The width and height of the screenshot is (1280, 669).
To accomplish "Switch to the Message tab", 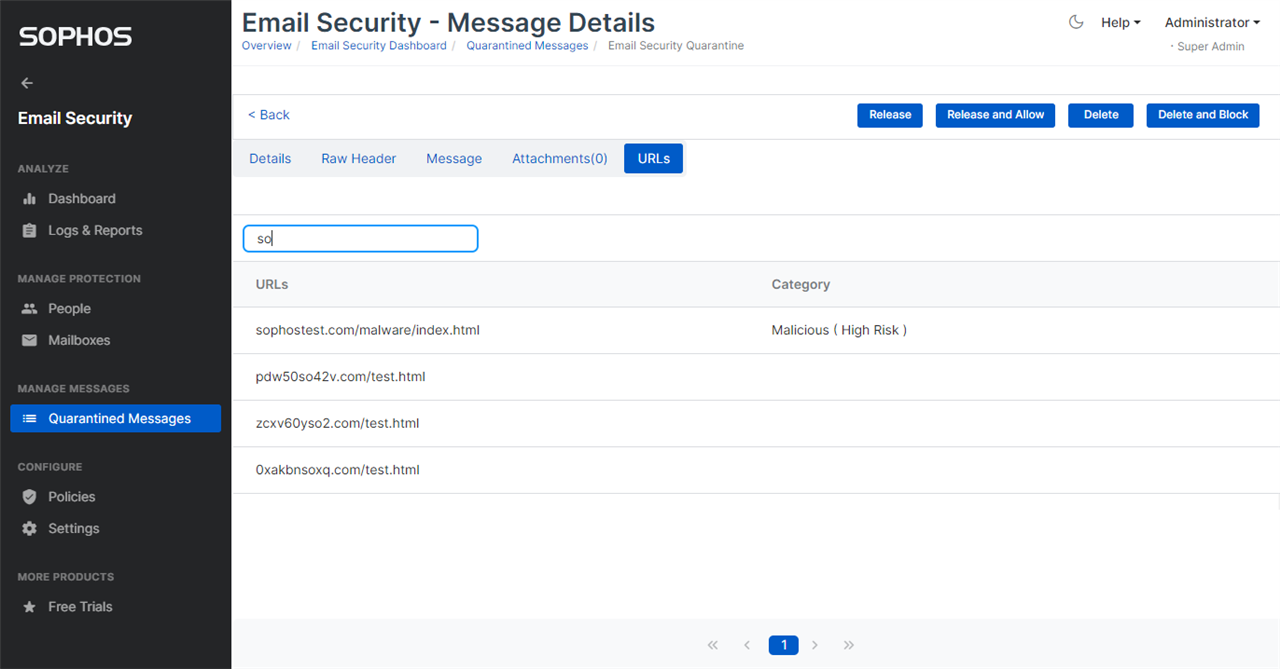I will [454, 159].
